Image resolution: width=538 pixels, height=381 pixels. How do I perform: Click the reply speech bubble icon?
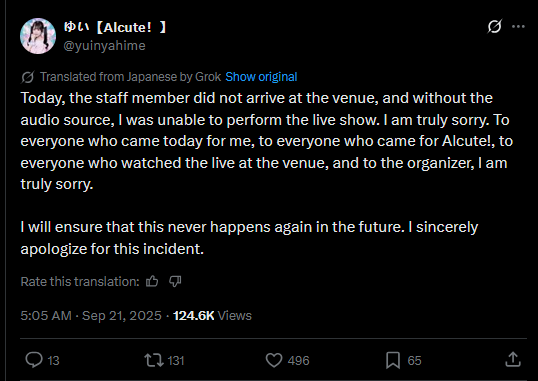34,360
